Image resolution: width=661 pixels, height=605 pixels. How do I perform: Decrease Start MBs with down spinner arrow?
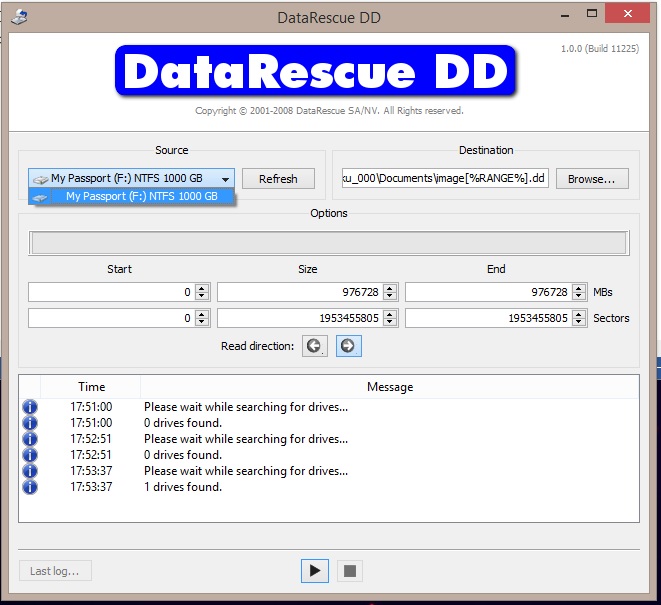click(x=202, y=296)
